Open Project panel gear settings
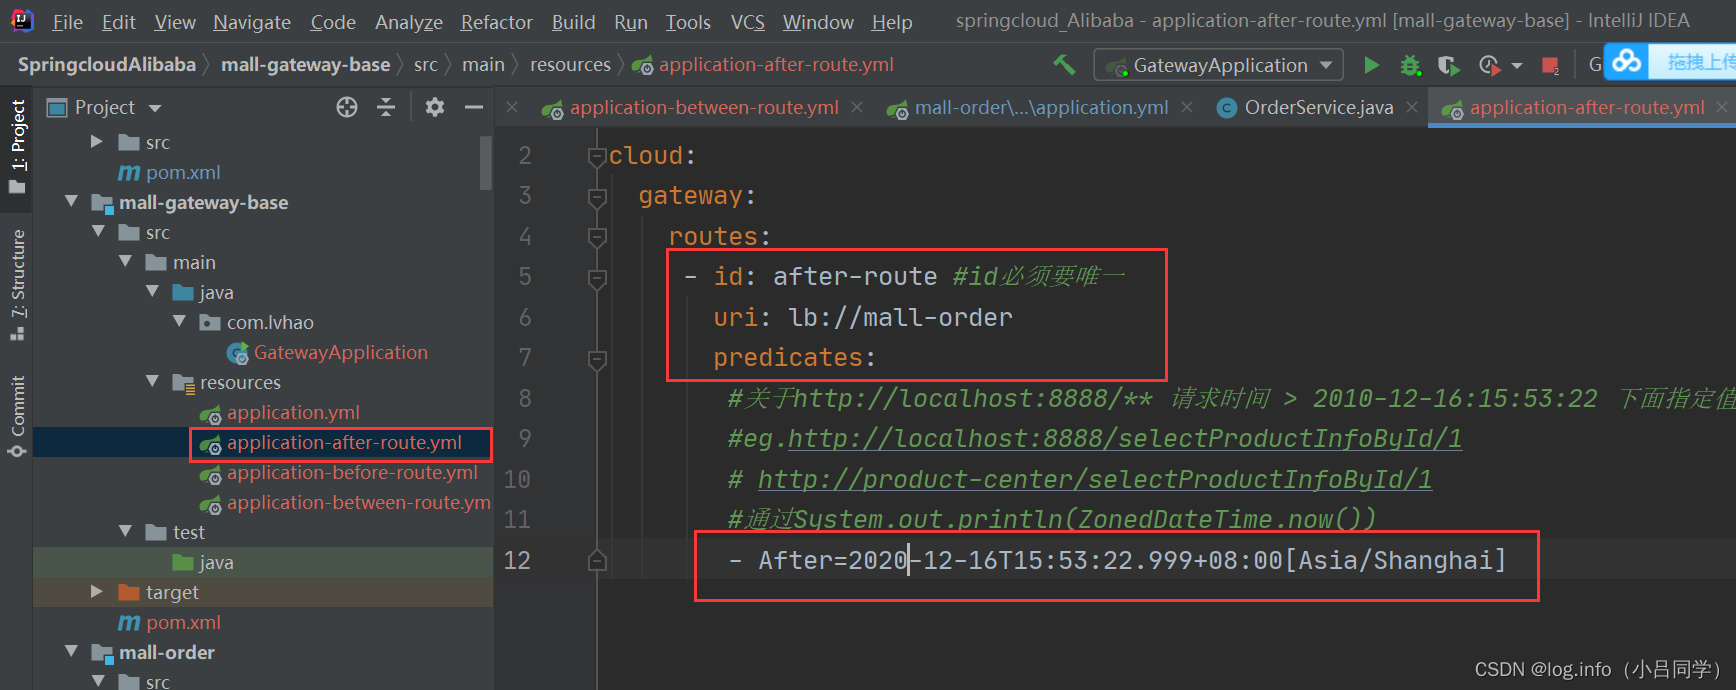Viewport: 1736px width, 690px height. pos(434,107)
